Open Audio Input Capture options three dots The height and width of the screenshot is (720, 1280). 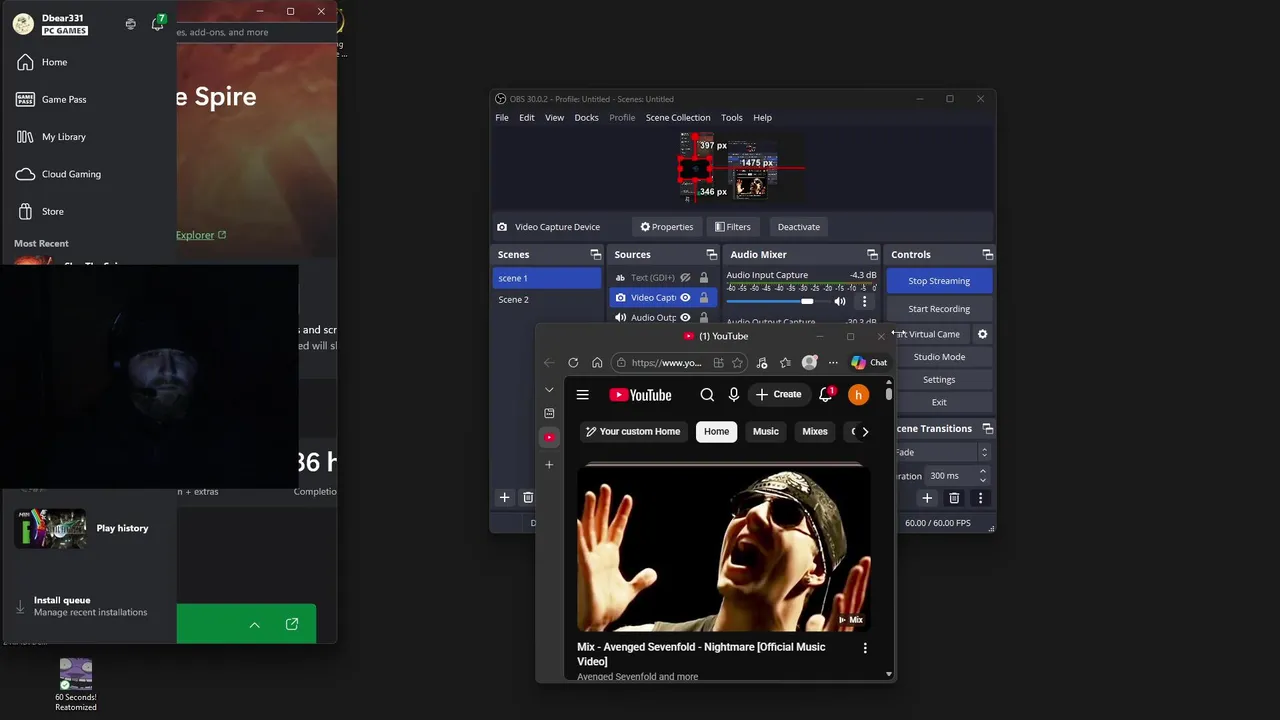[865, 301]
